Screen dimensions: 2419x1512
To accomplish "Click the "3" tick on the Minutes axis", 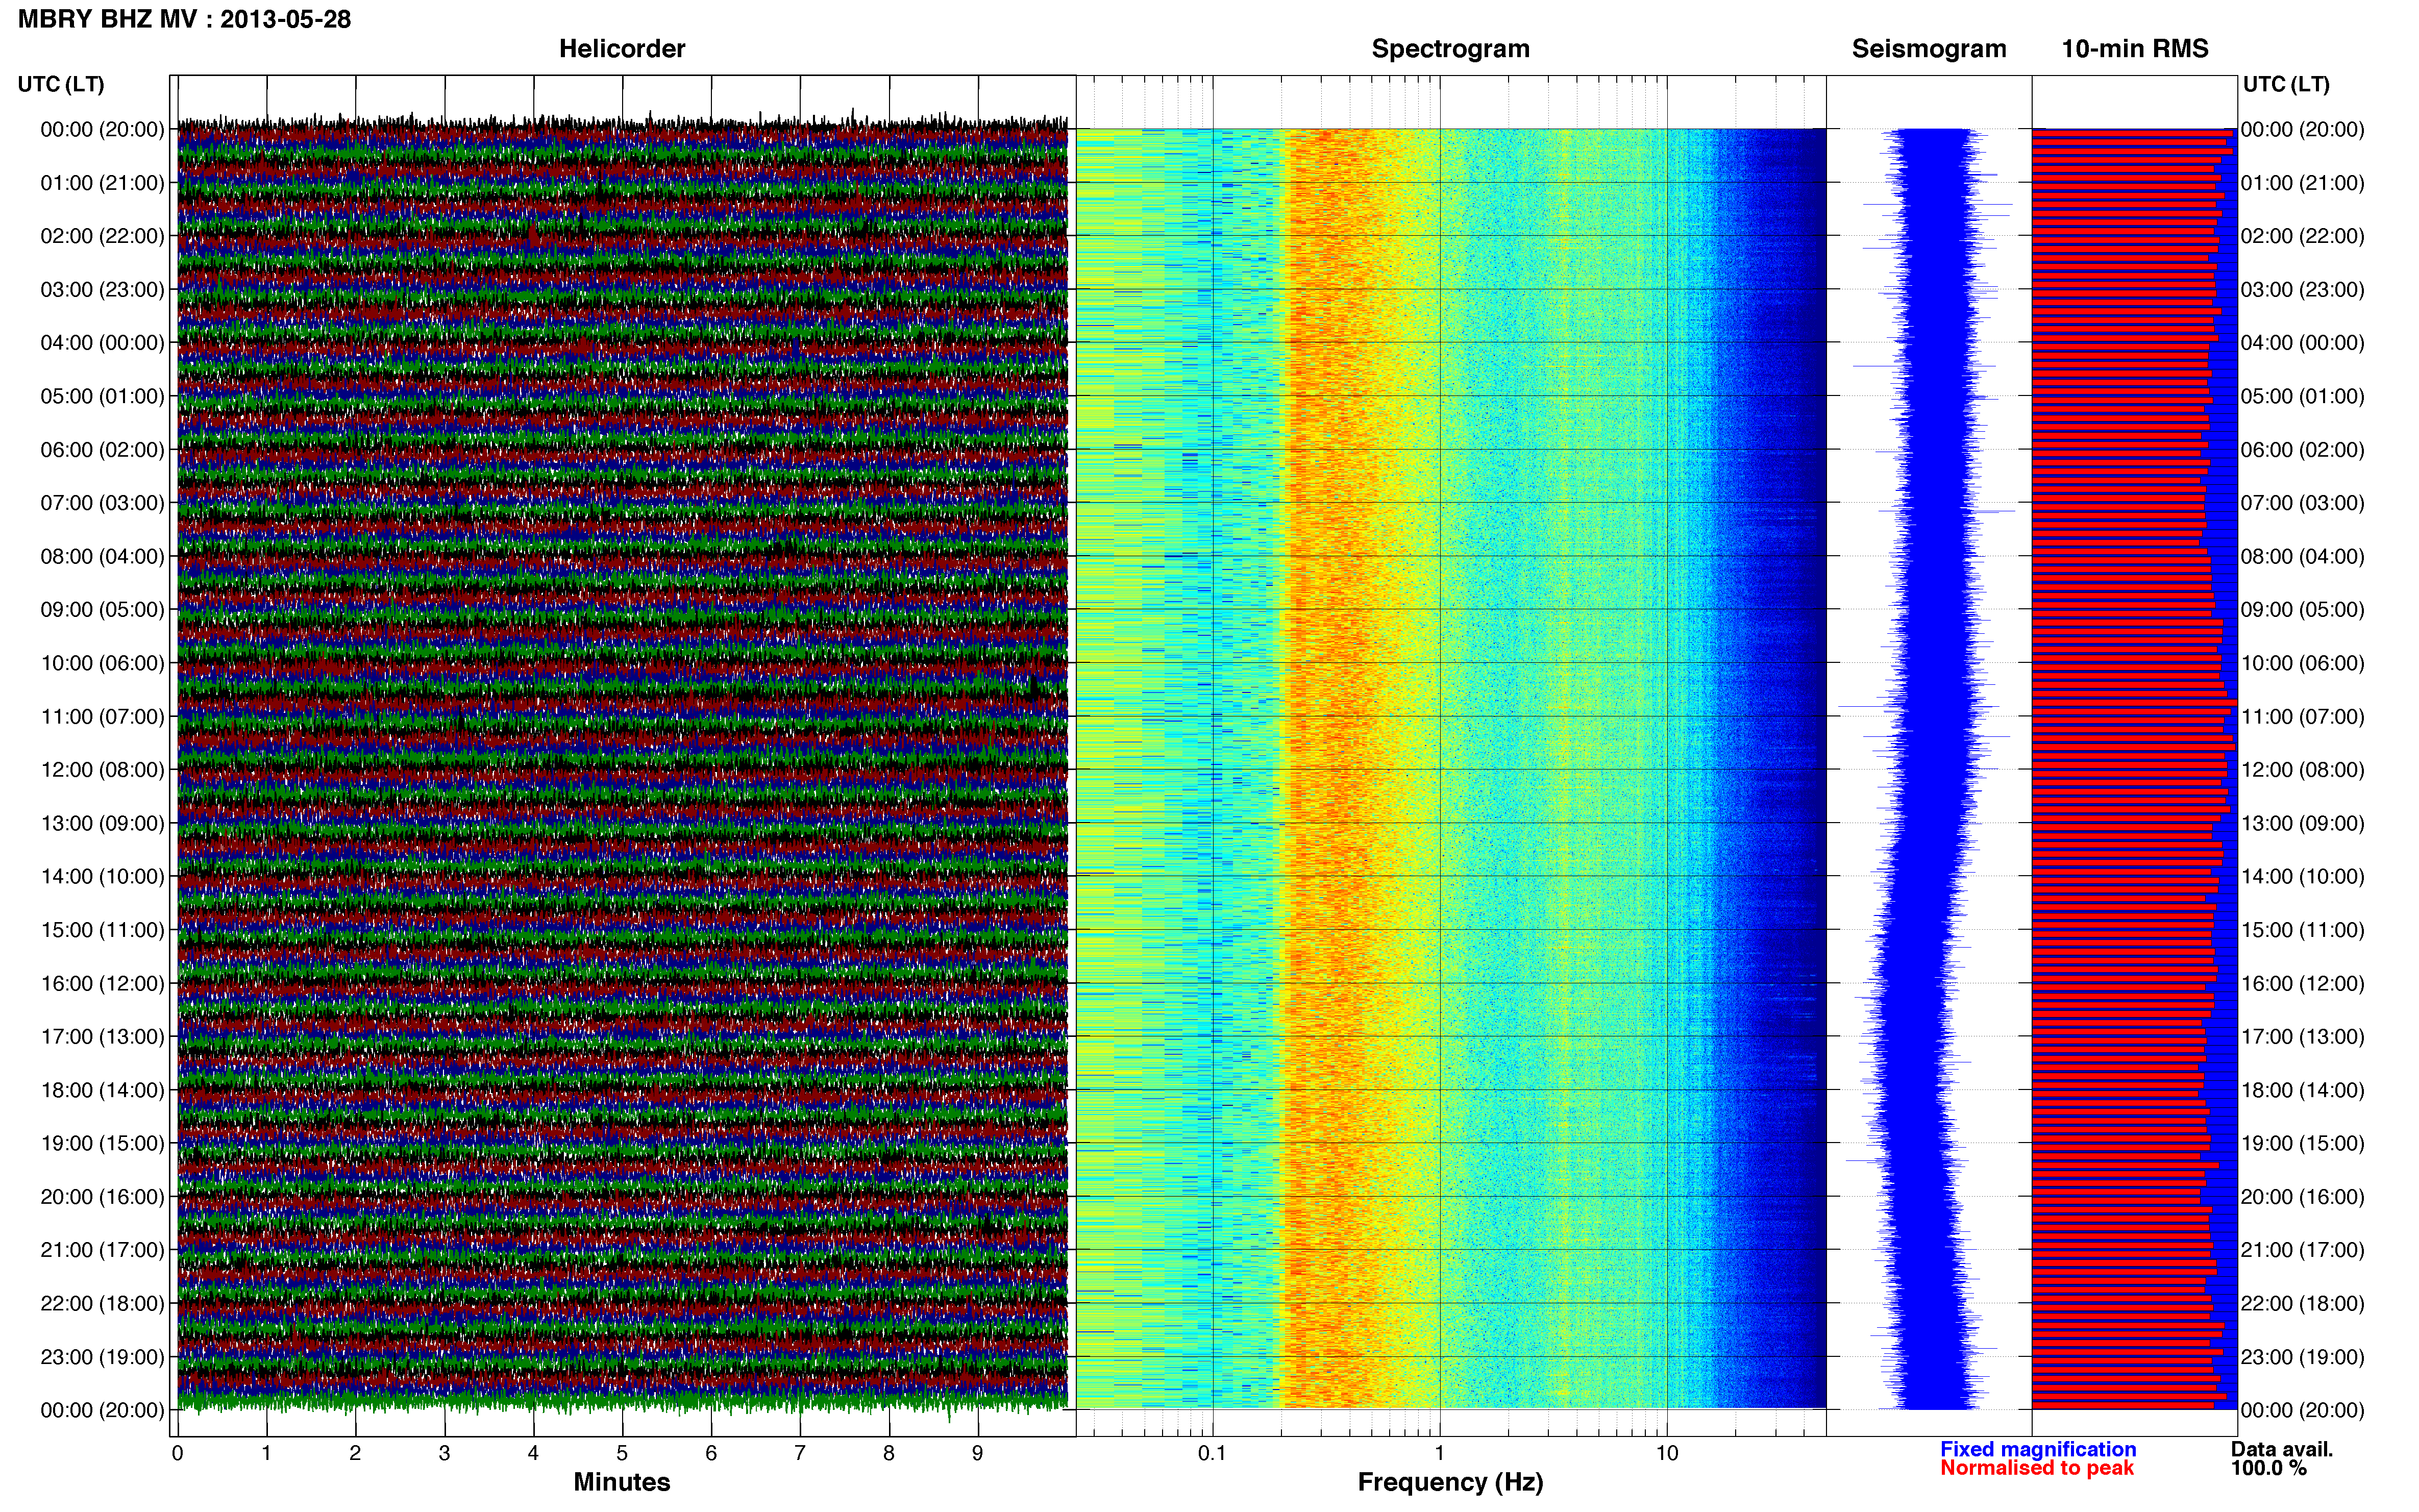I will coord(444,1454).
